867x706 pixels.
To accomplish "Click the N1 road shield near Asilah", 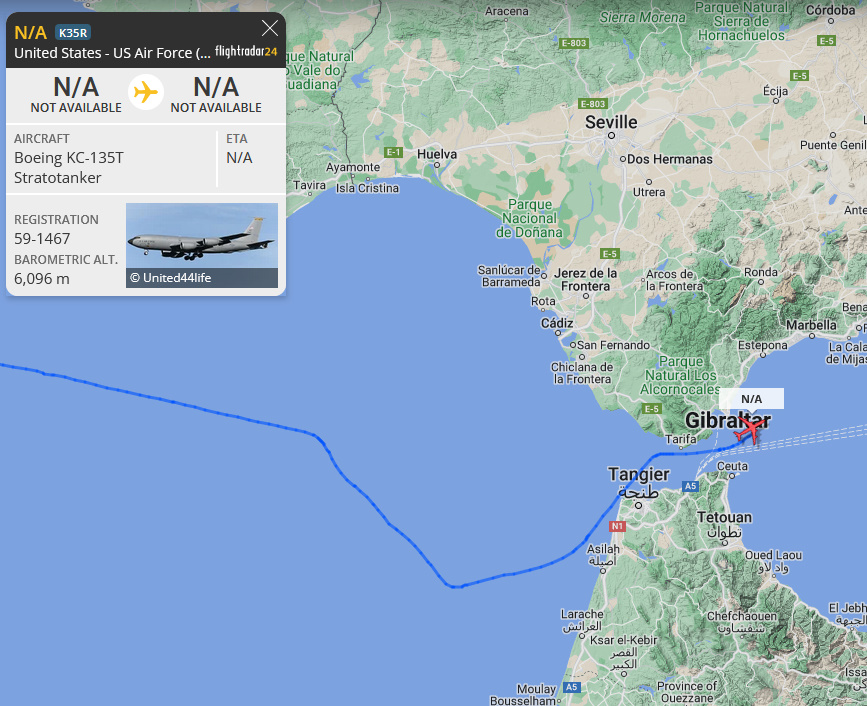I will point(617,526).
